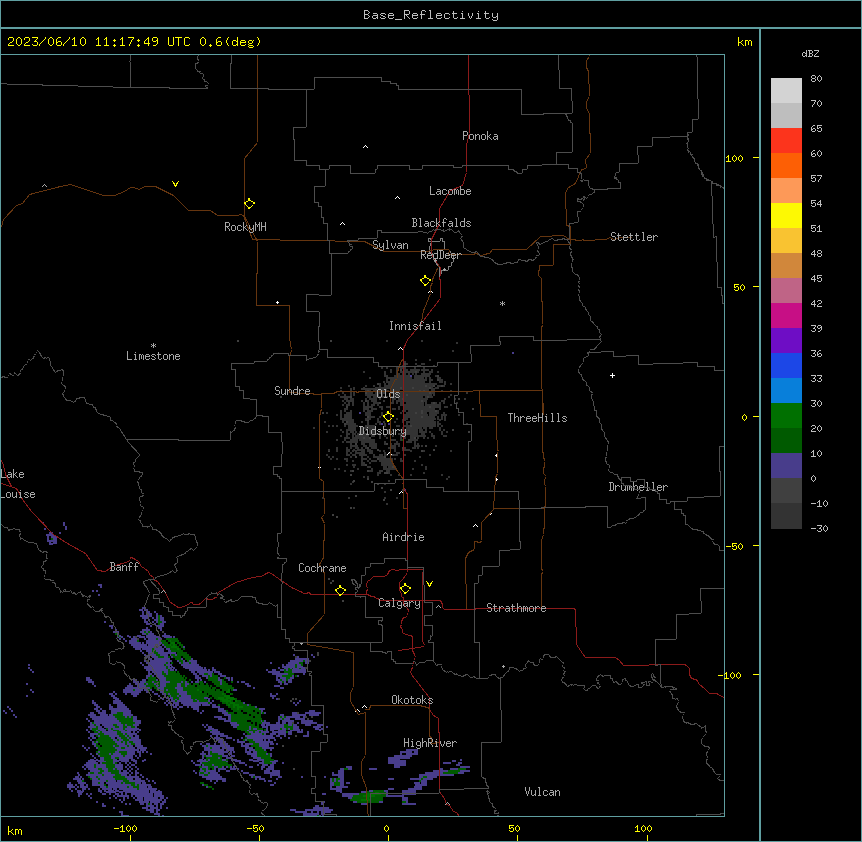This screenshot has width=862, height=842.
Task: Click the Okotoks town label
Action: 412,700
